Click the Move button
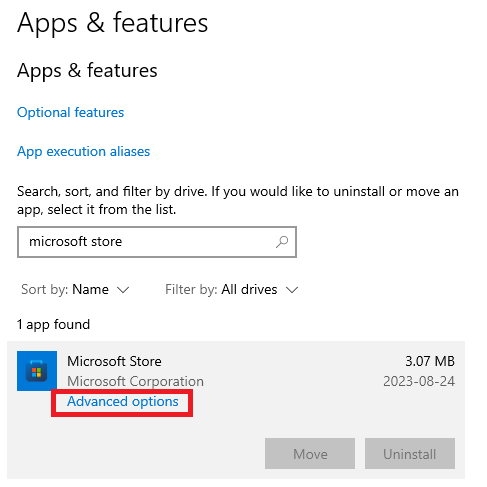This screenshot has height=487, width=487. point(310,454)
